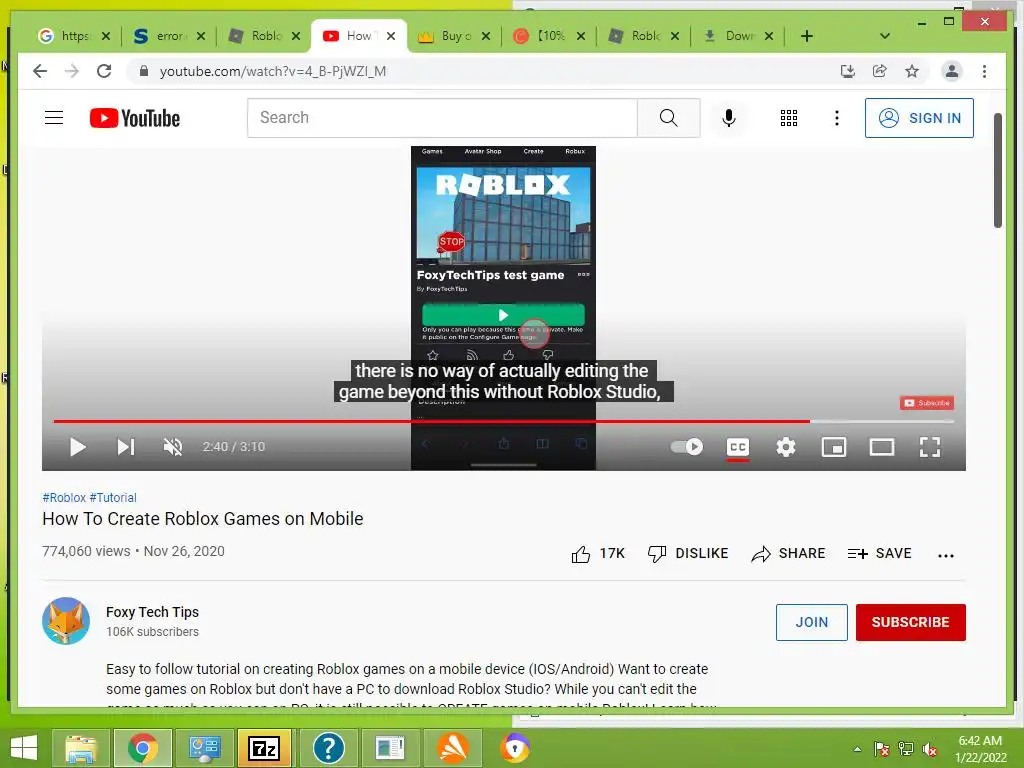Bookmark this page with star

(x=912, y=71)
